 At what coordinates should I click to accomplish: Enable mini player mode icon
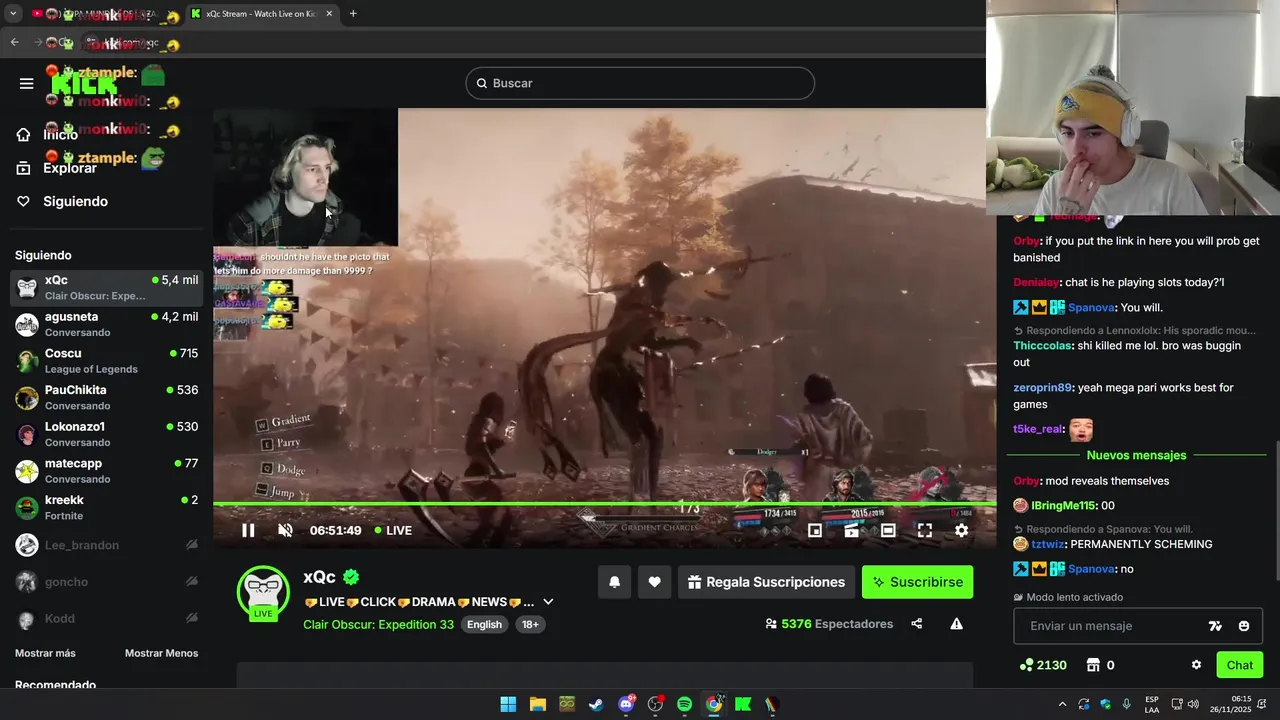pos(815,530)
